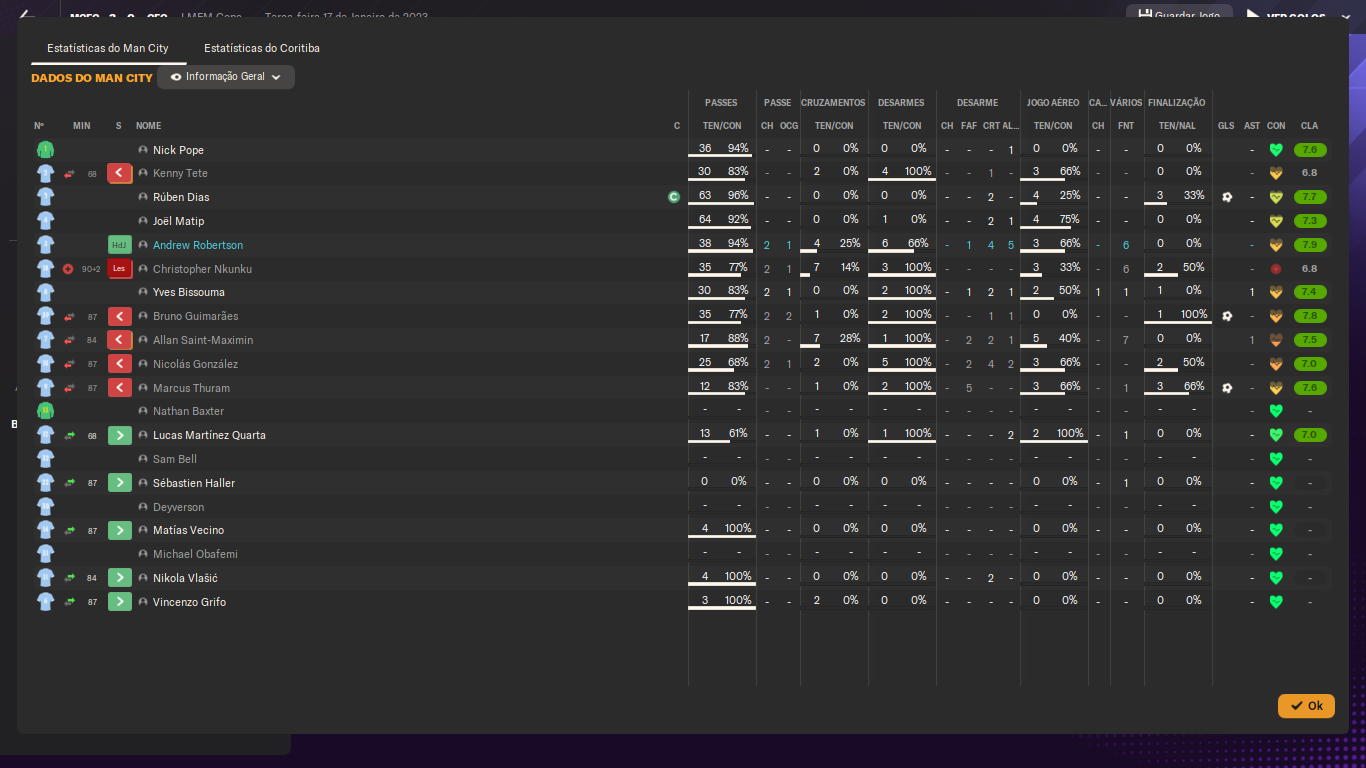Screen dimensions: 1366x768
Task: Click Nick Pope's 94% pass value
Action: tap(736, 148)
